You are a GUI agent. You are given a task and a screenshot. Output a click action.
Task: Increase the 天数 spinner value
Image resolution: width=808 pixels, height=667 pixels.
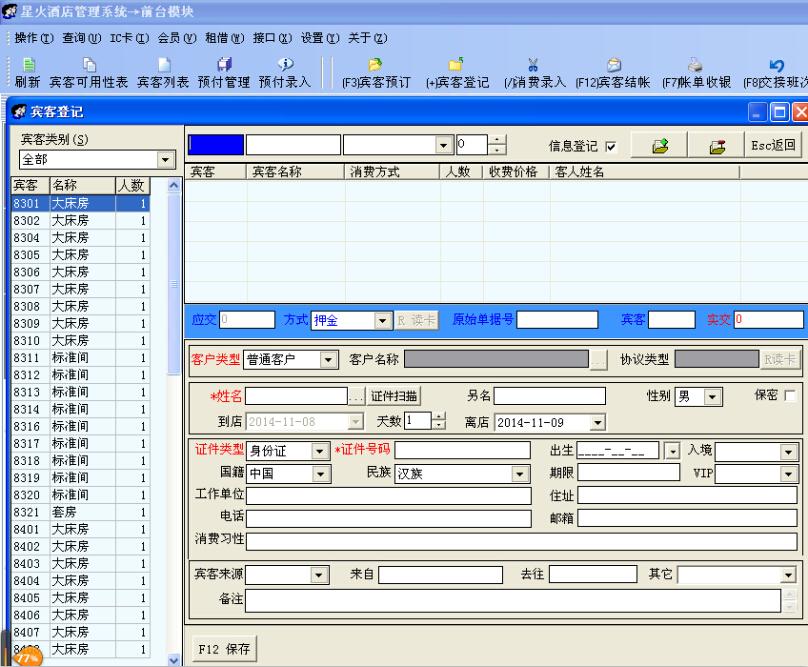(x=440, y=416)
